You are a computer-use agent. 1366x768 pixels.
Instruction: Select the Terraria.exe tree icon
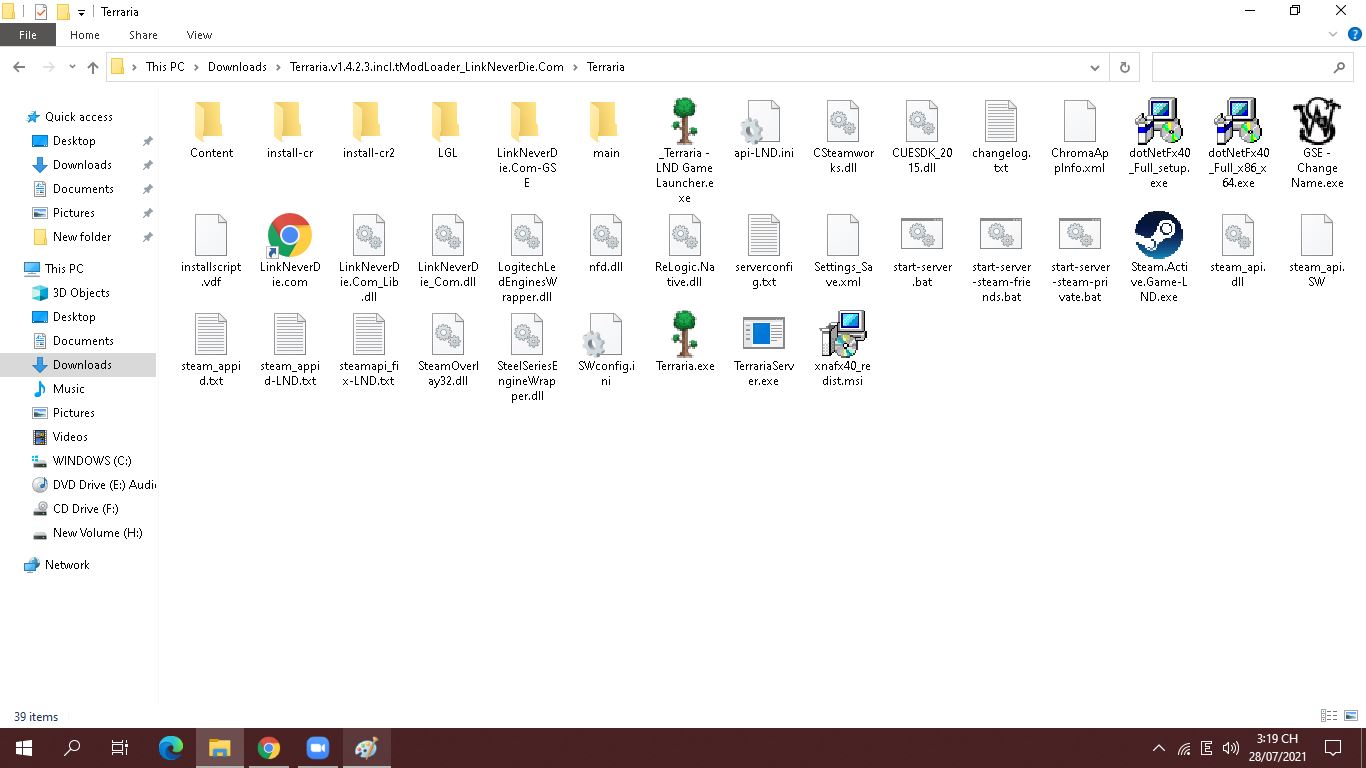point(685,334)
